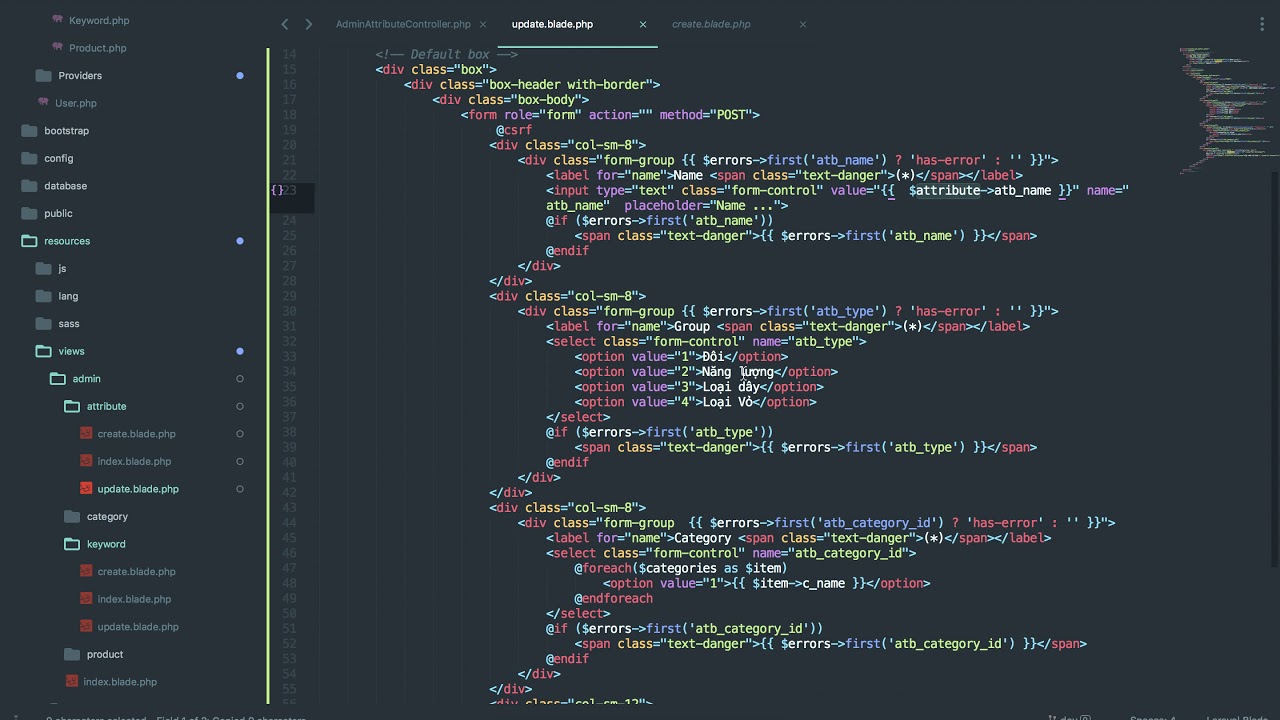1280x720 pixels.
Task: Select update.blade.php under the attribute folder
Action: pos(138,489)
